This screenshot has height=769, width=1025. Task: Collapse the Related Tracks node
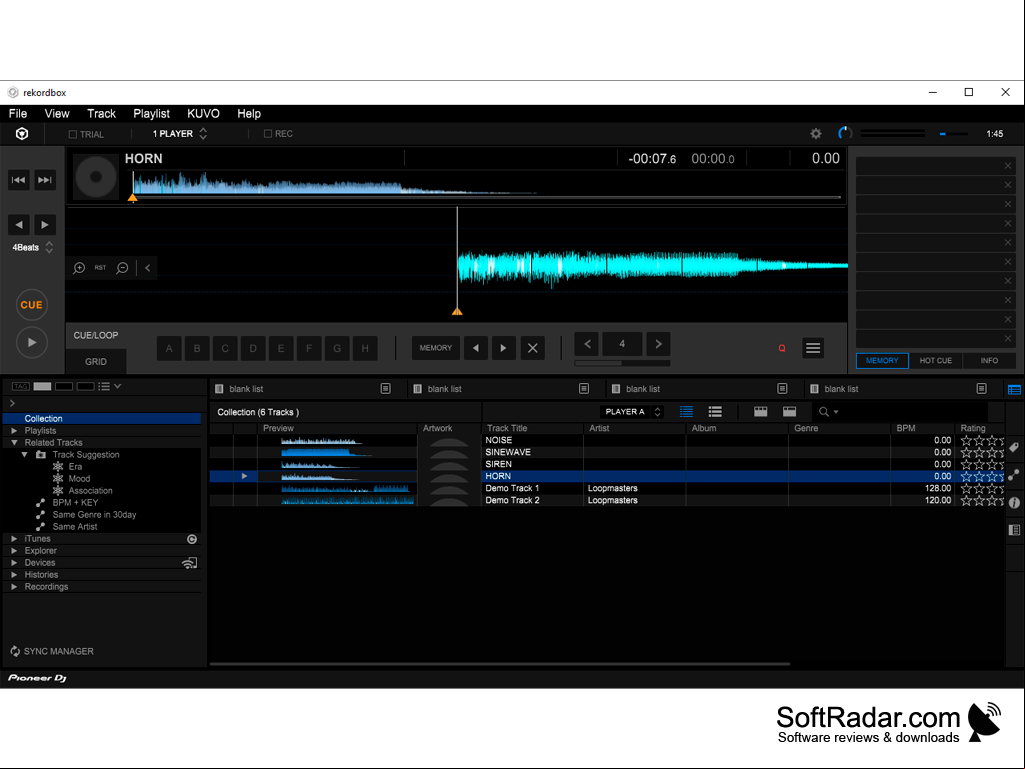click(x=14, y=443)
